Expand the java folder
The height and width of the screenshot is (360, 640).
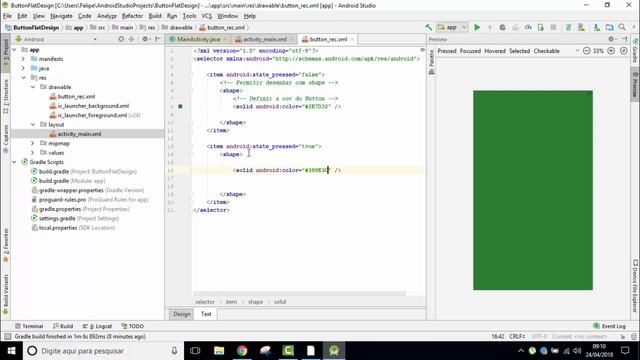click(23, 69)
